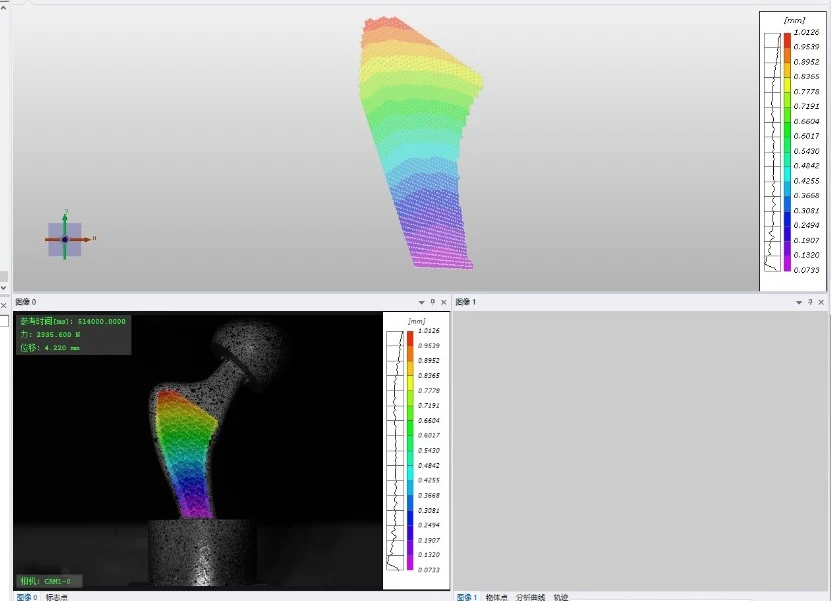Click the [mm] unit label in 3D legend
The height and width of the screenshot is (601, 831).
[794, 20]
